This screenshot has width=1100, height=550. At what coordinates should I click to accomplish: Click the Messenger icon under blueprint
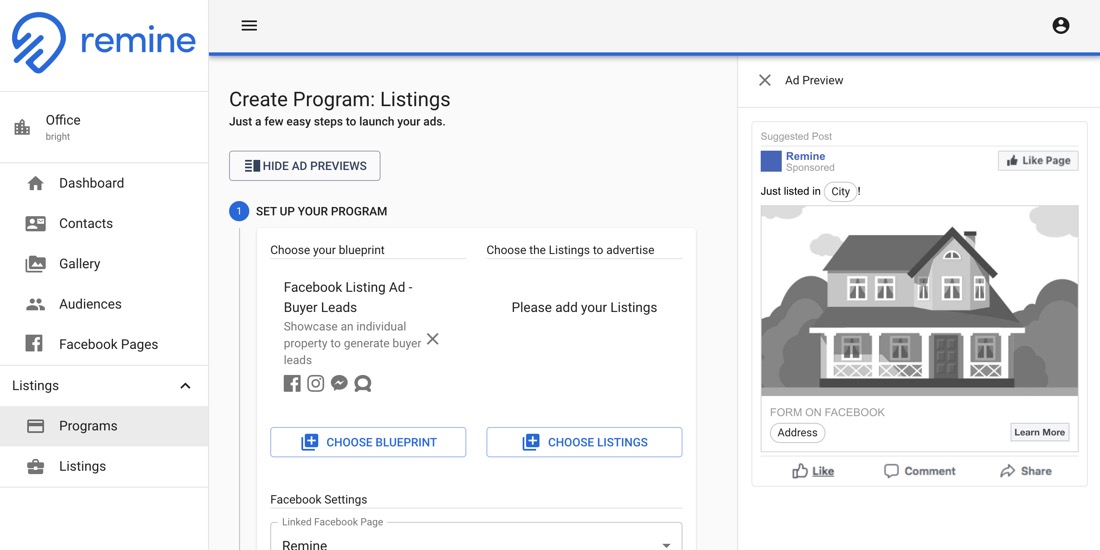(340, 384)
